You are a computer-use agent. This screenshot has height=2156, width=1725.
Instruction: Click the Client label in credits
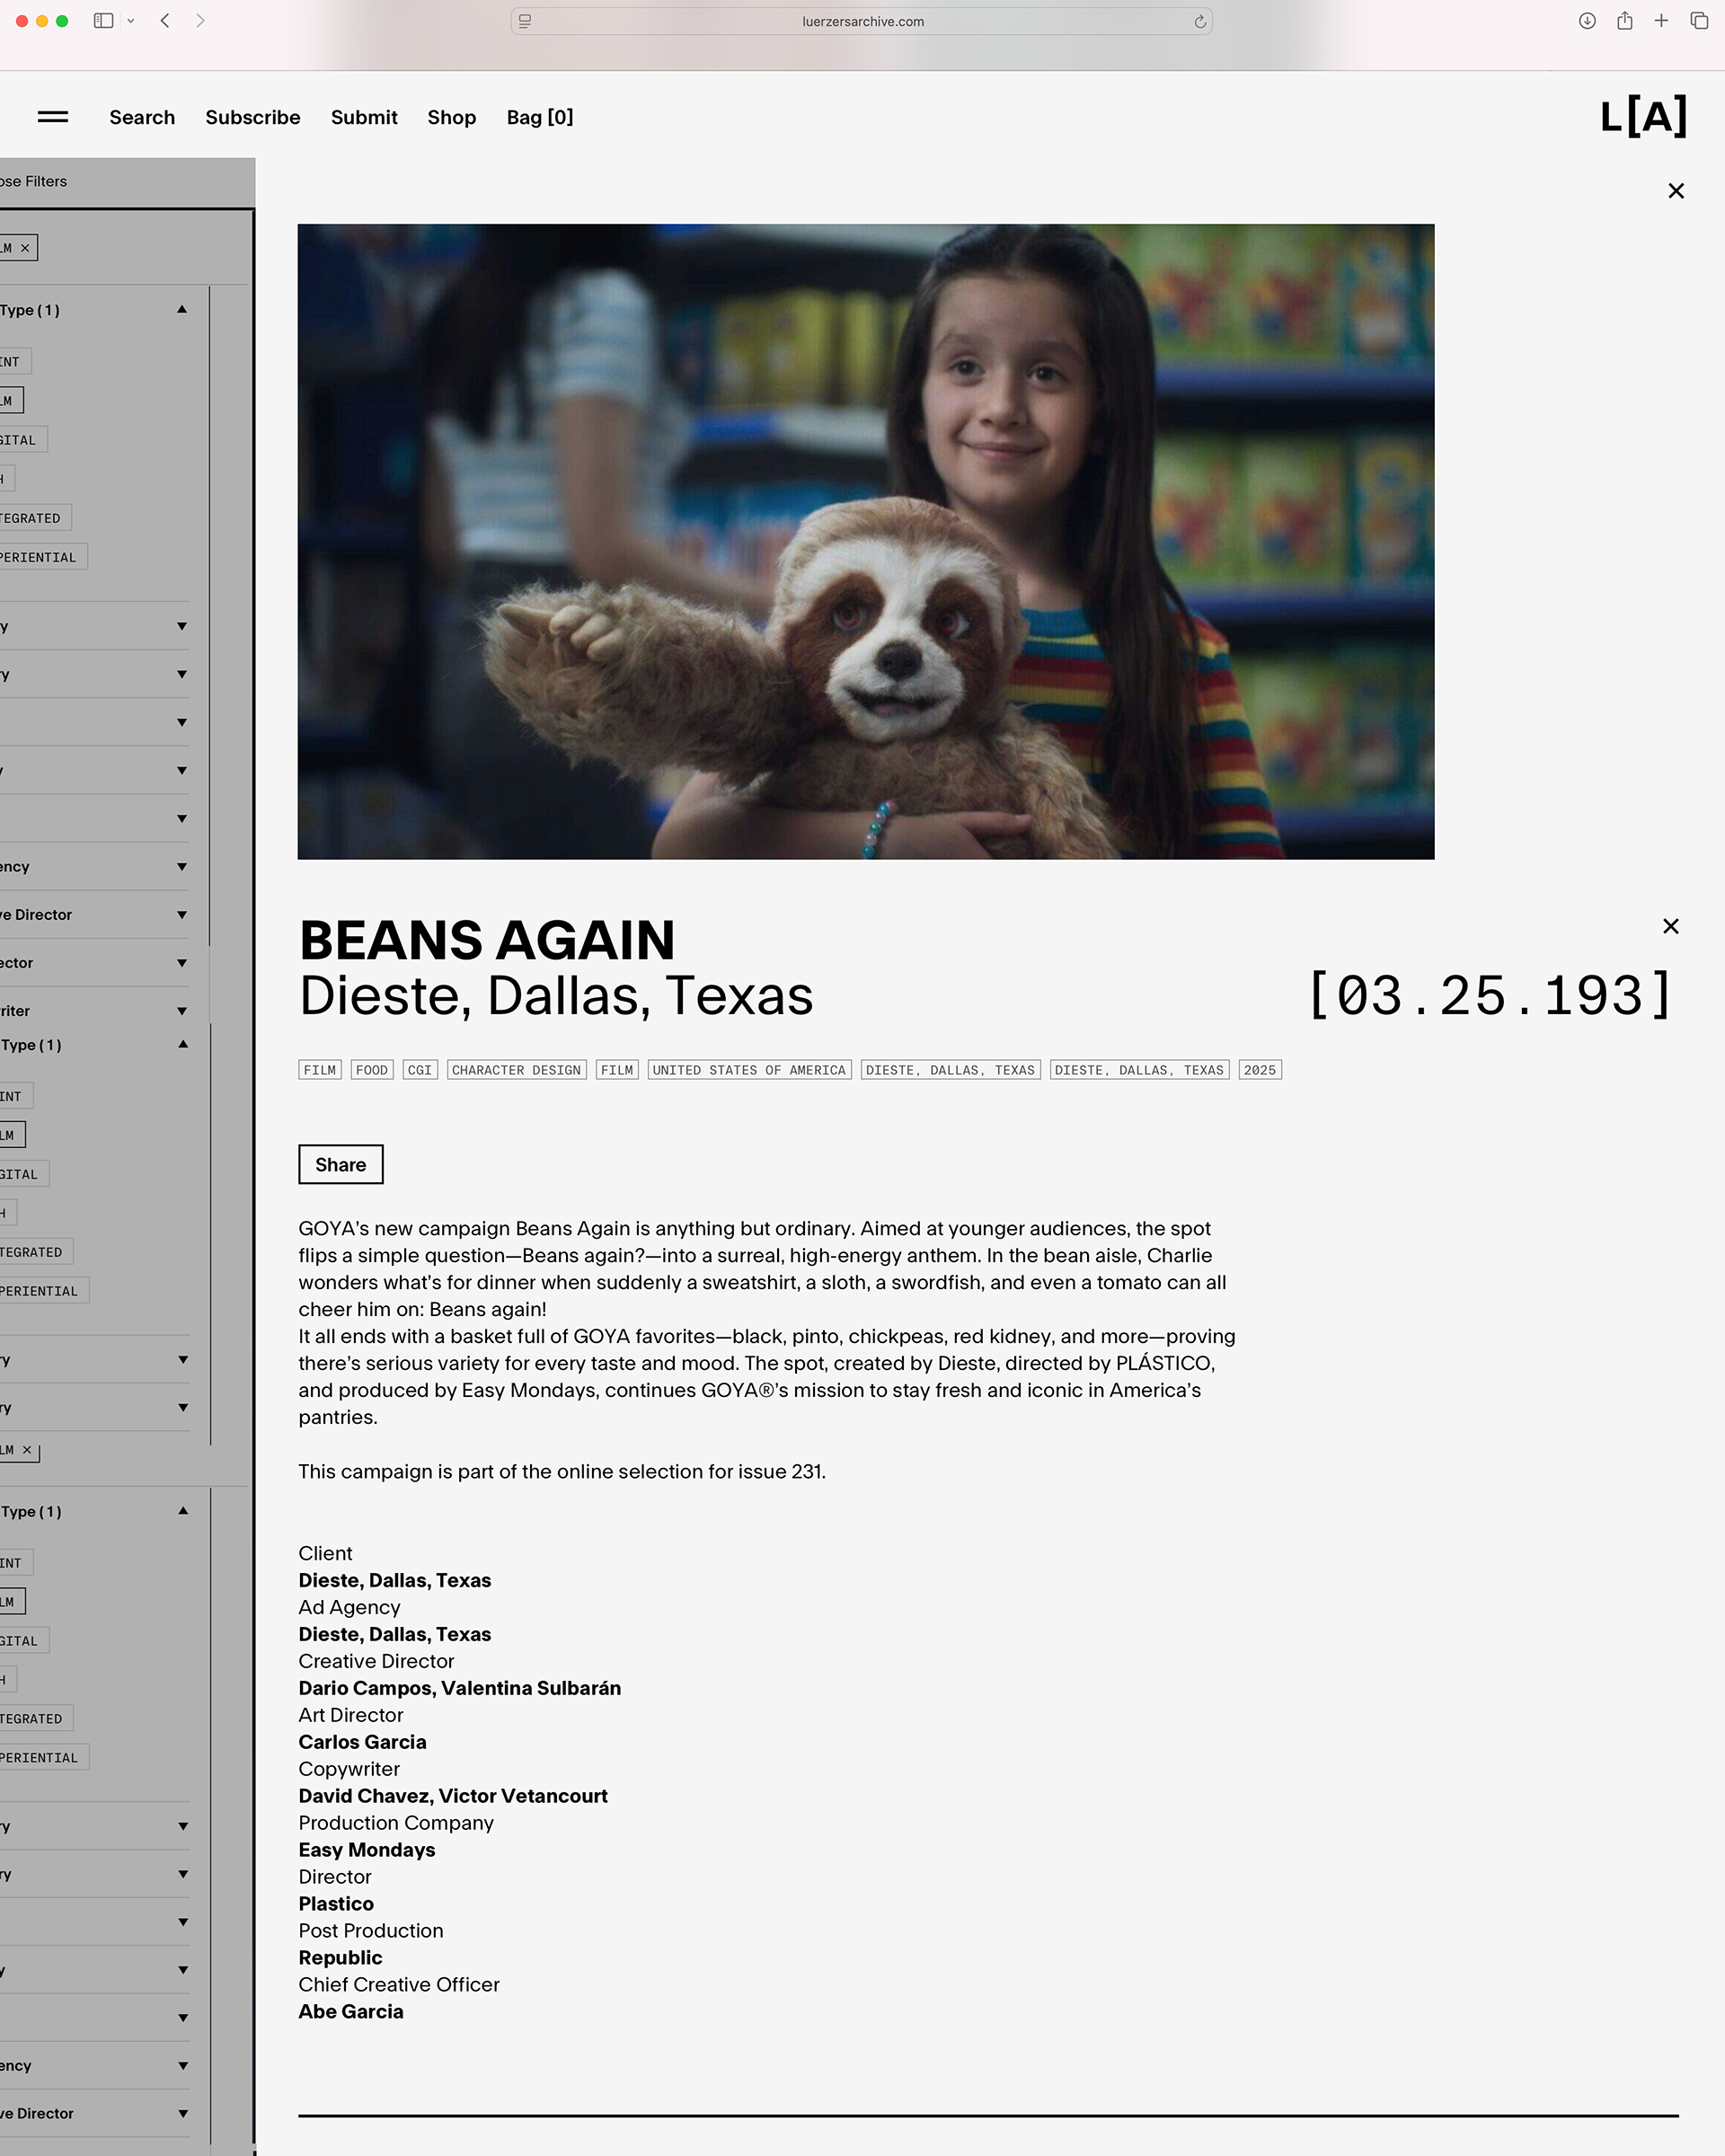pos(325,1553)
